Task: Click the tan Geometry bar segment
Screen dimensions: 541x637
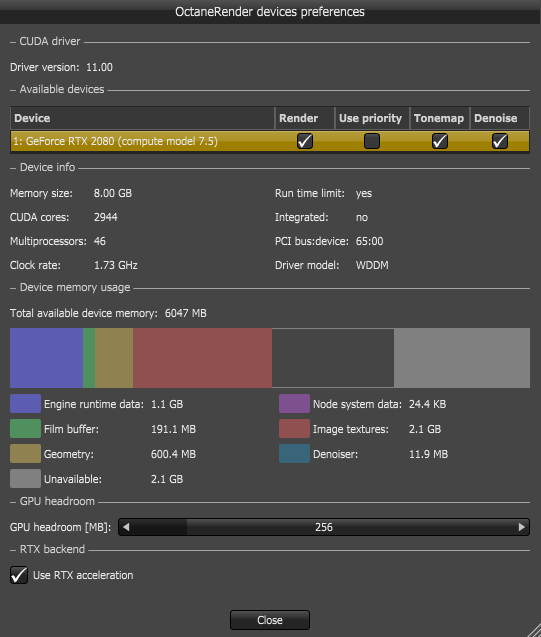Action: coord(114,358)
